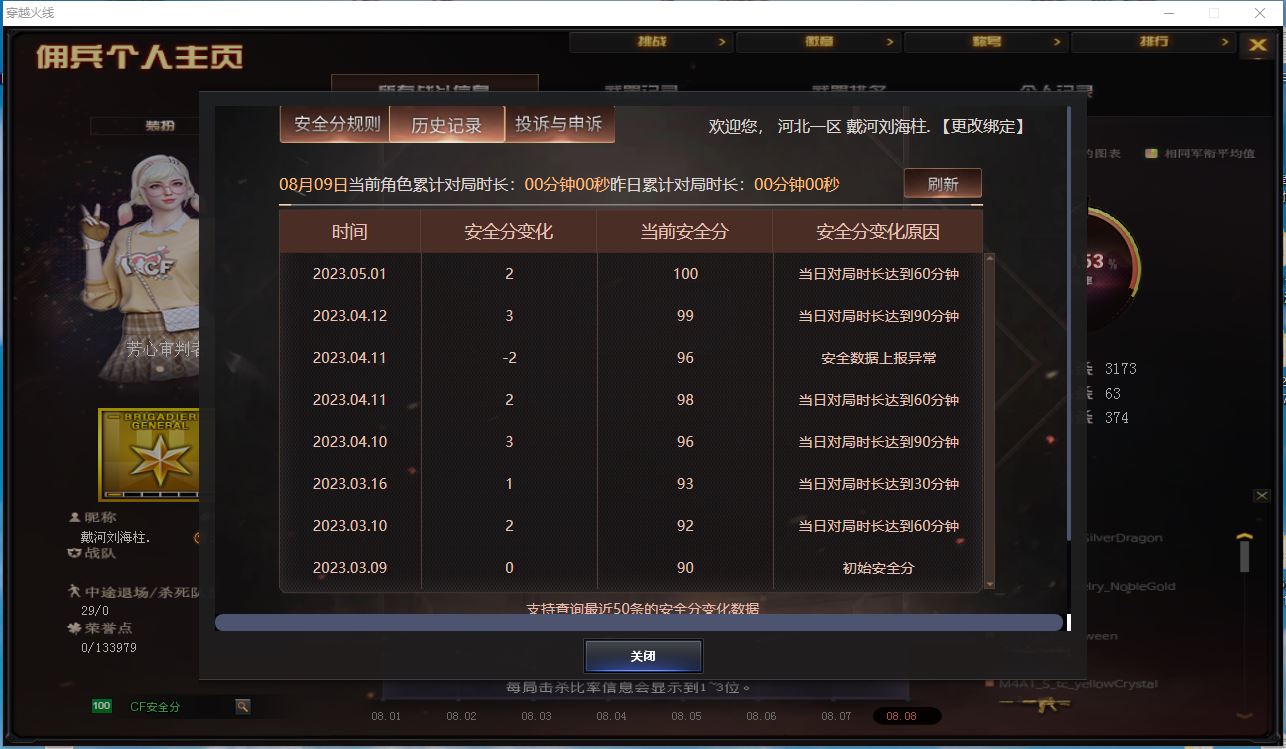Viewport: 1286px width, 749px height.
Task: Click the scroll-down arrow of the records table
Action: click(x=990, y=584)
